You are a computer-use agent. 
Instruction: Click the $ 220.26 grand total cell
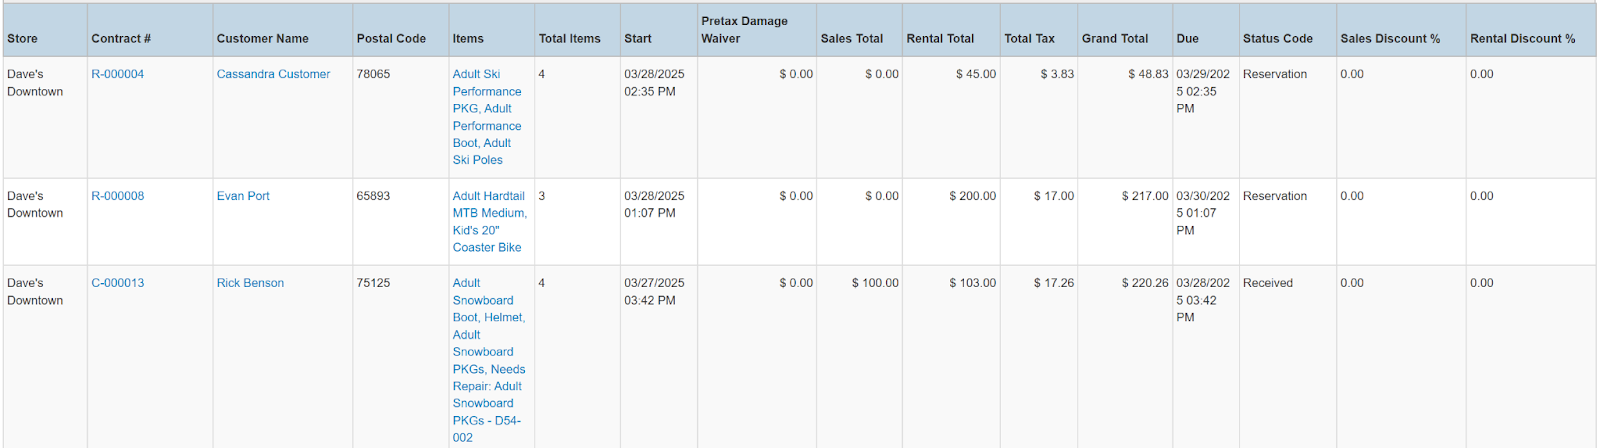pyautogui.click(x=1144, y=283)
